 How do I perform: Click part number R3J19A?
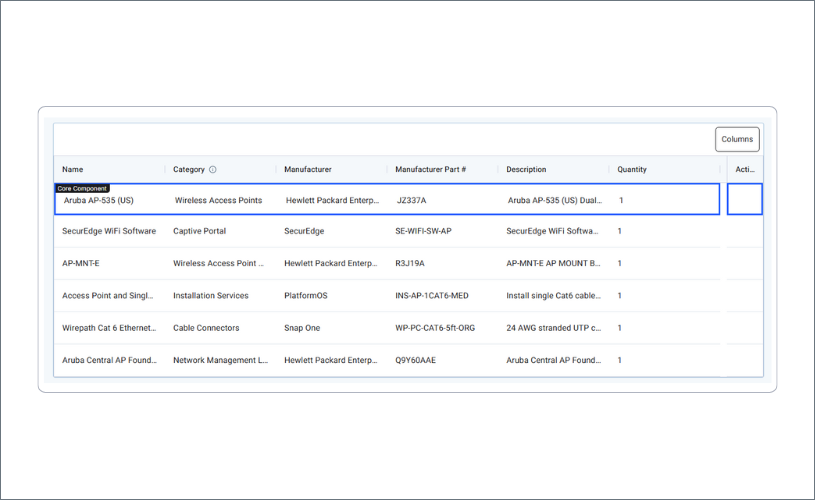[410, 263]
